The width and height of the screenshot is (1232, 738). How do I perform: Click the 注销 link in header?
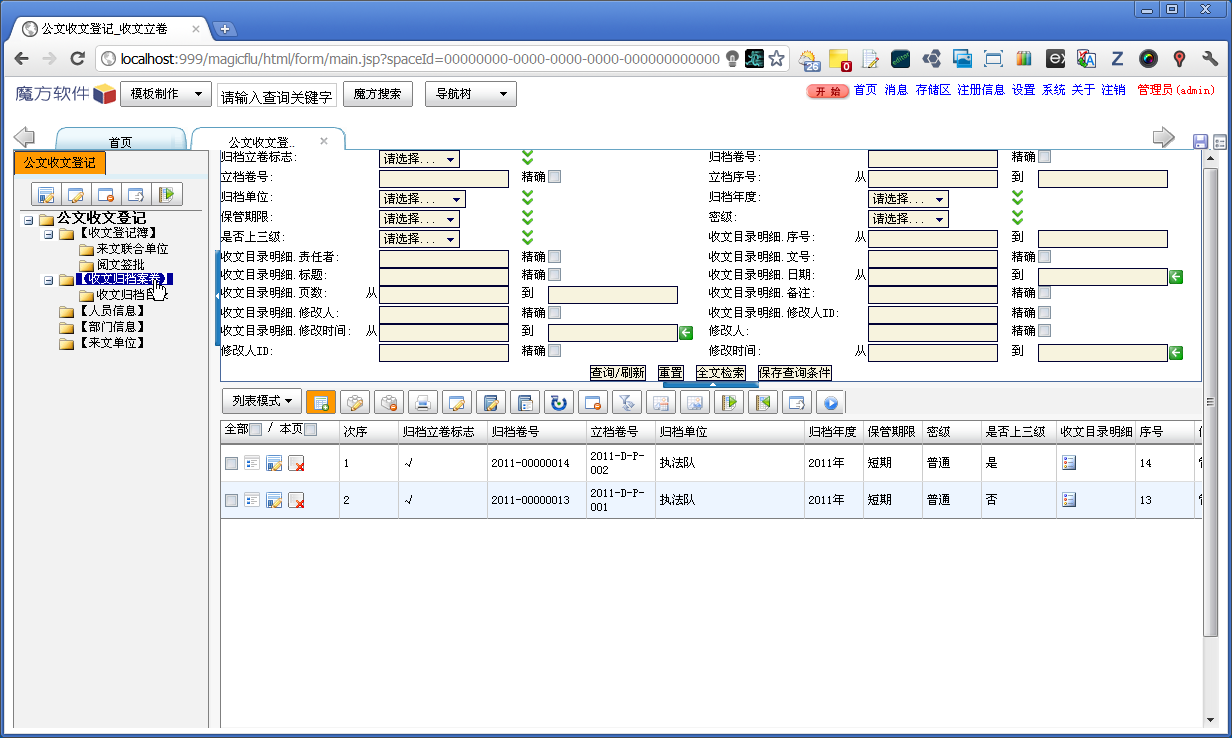[1113, 90]
